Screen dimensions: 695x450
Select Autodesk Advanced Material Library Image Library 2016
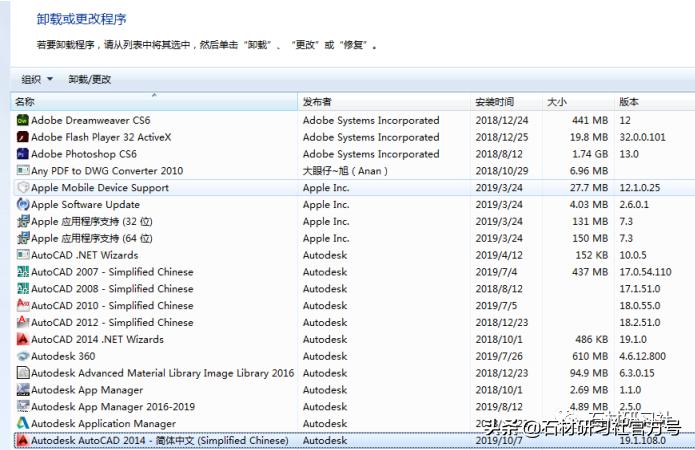163,373
